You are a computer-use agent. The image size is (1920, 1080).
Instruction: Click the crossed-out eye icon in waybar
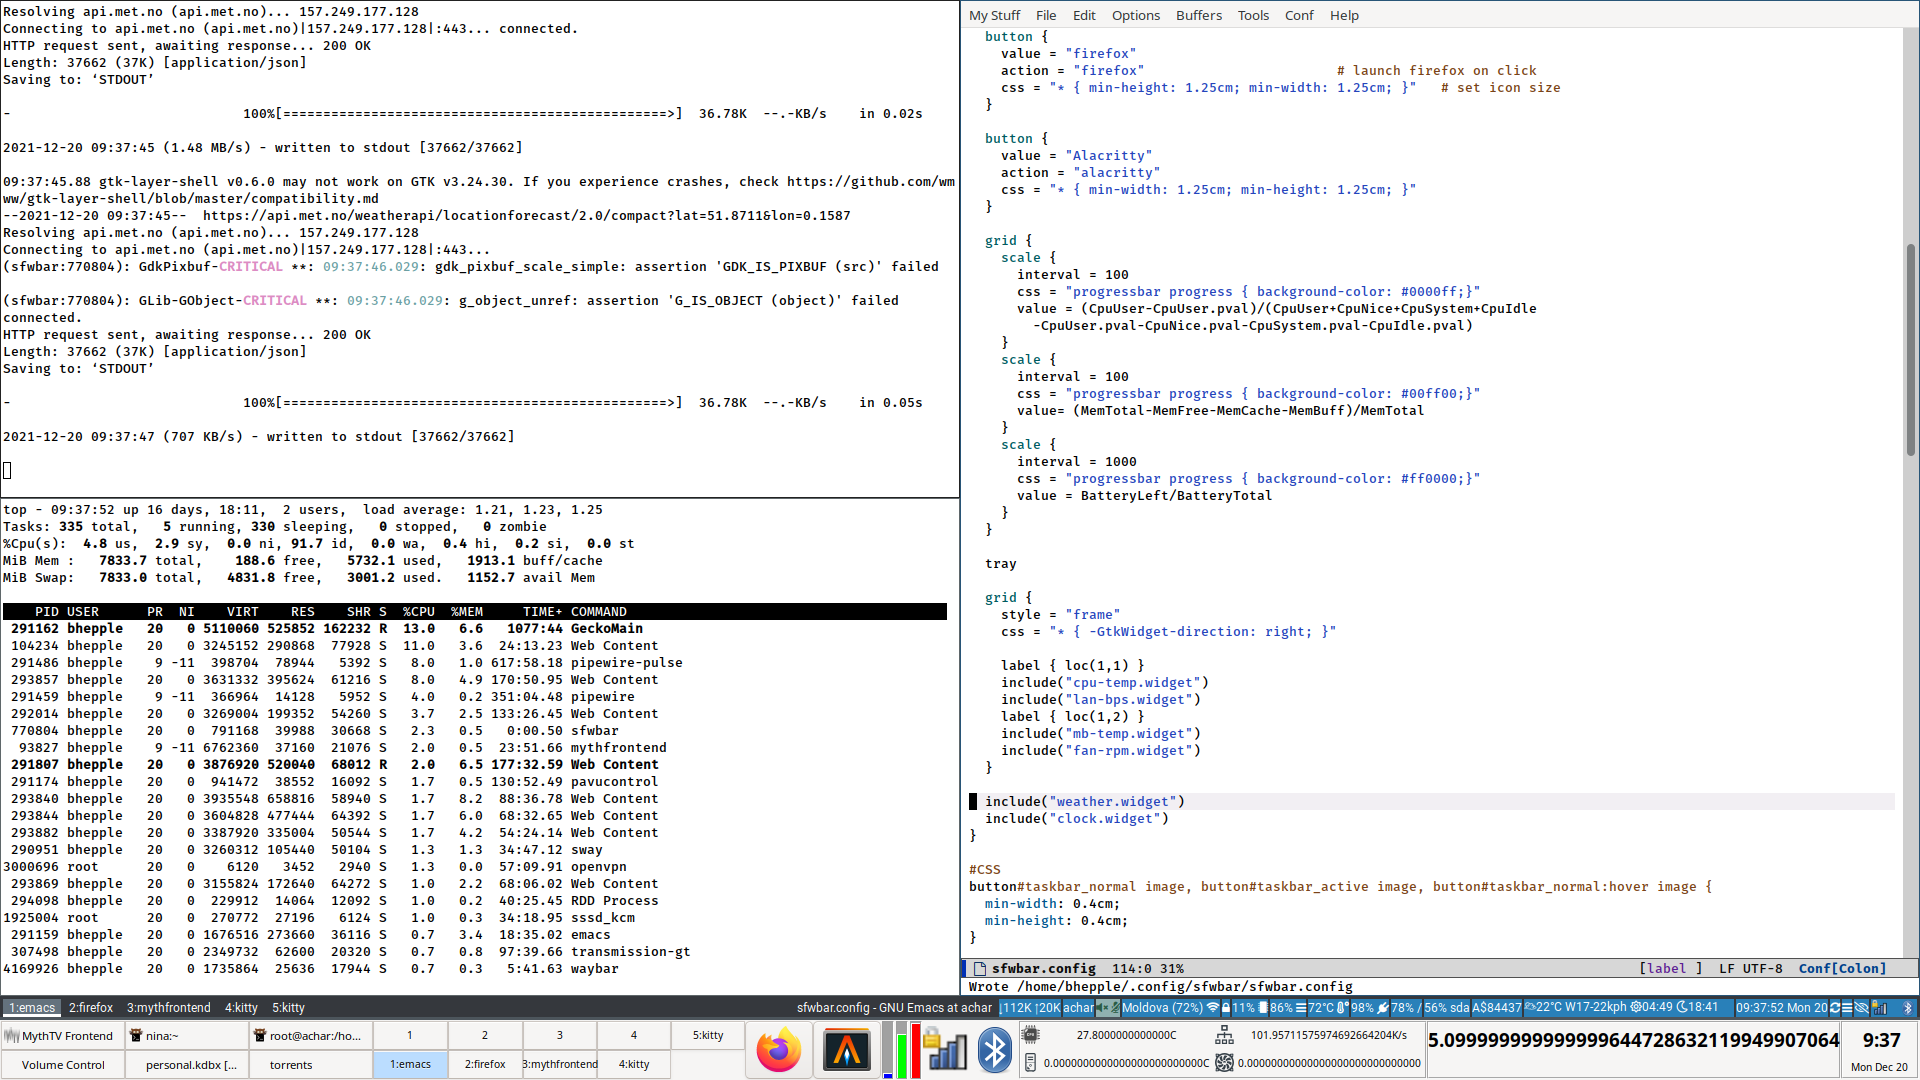tap(1861, 1008)
